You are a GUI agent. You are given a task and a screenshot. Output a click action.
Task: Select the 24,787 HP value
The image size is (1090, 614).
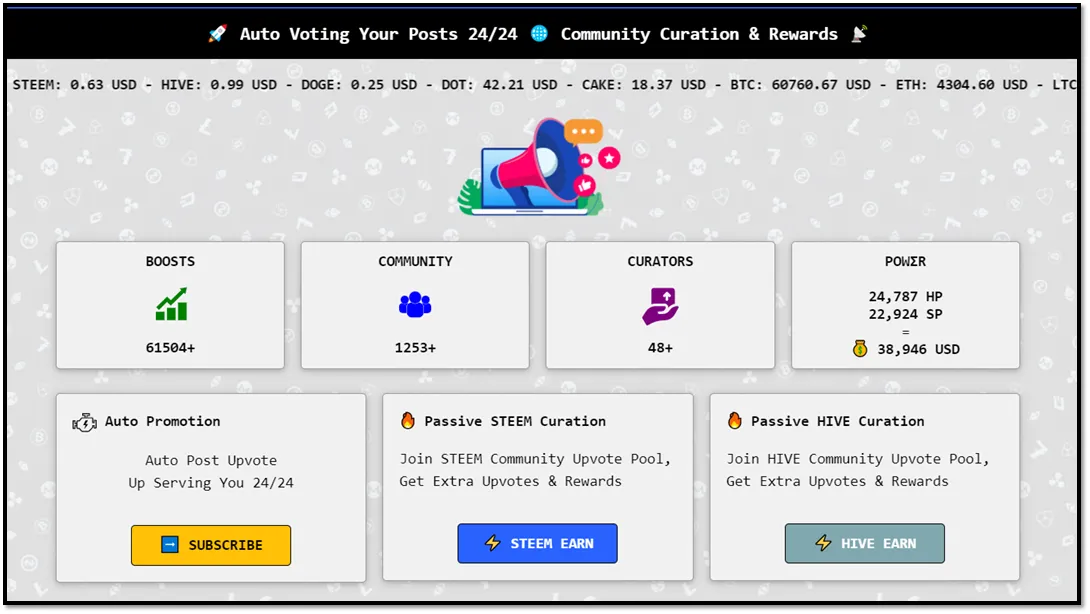pyautogui.click(x=905, y=296)
